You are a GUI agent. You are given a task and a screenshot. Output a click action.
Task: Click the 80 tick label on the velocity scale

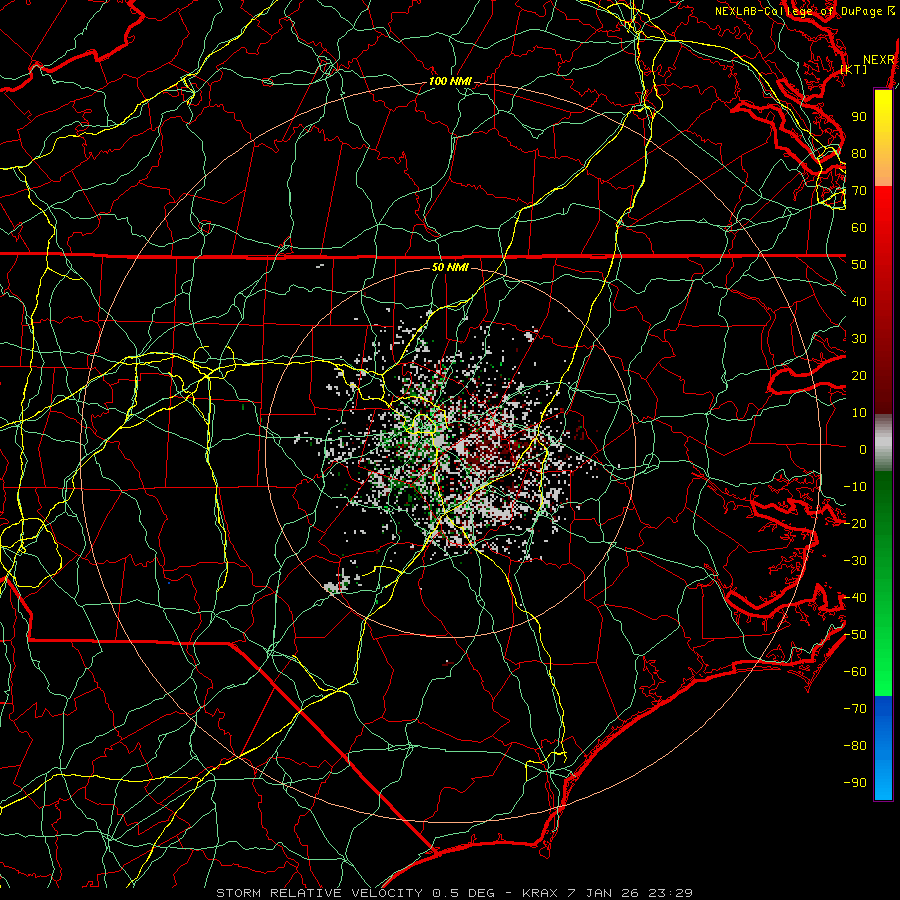pos(859,154)
